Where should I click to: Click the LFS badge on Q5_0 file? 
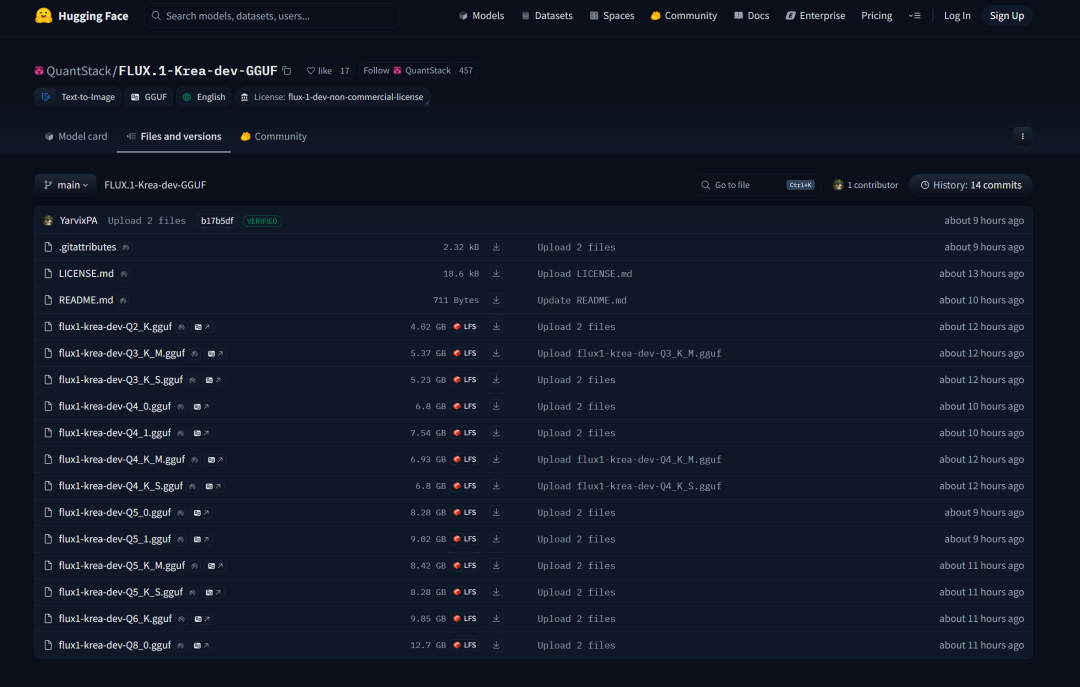(x=465, y=512)
